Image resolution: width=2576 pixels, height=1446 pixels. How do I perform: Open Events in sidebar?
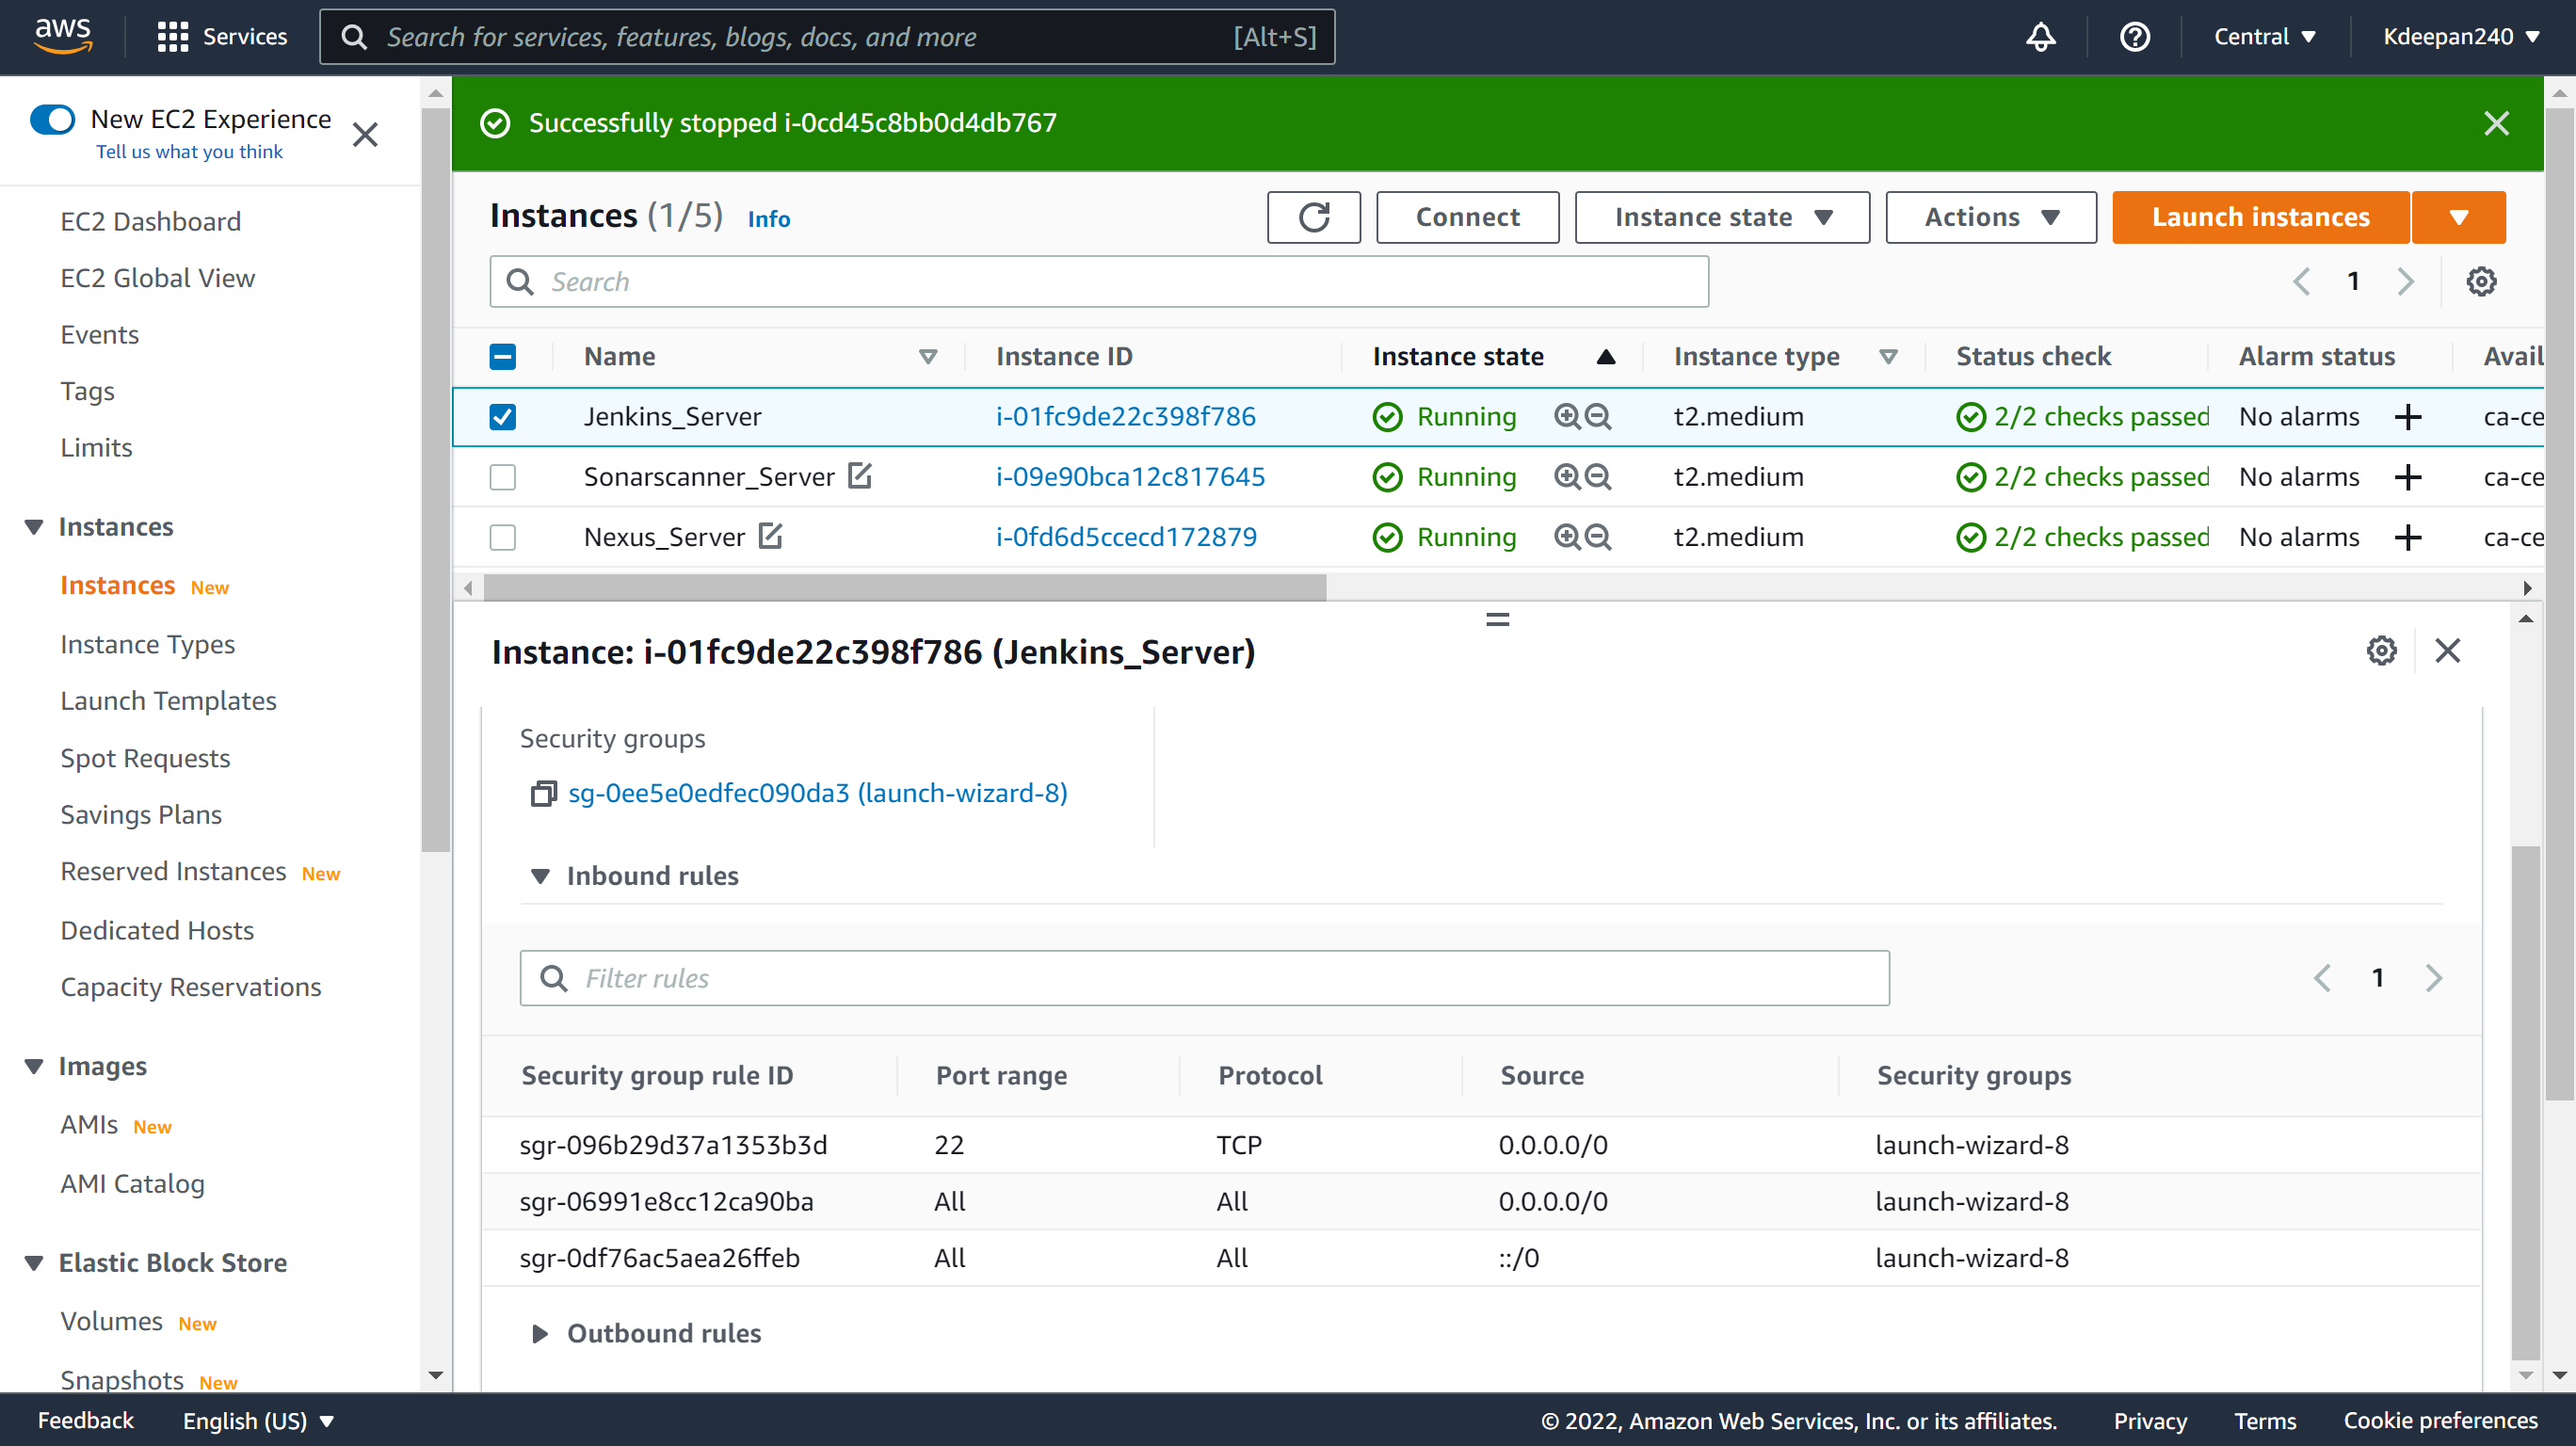tap(99, 334)
